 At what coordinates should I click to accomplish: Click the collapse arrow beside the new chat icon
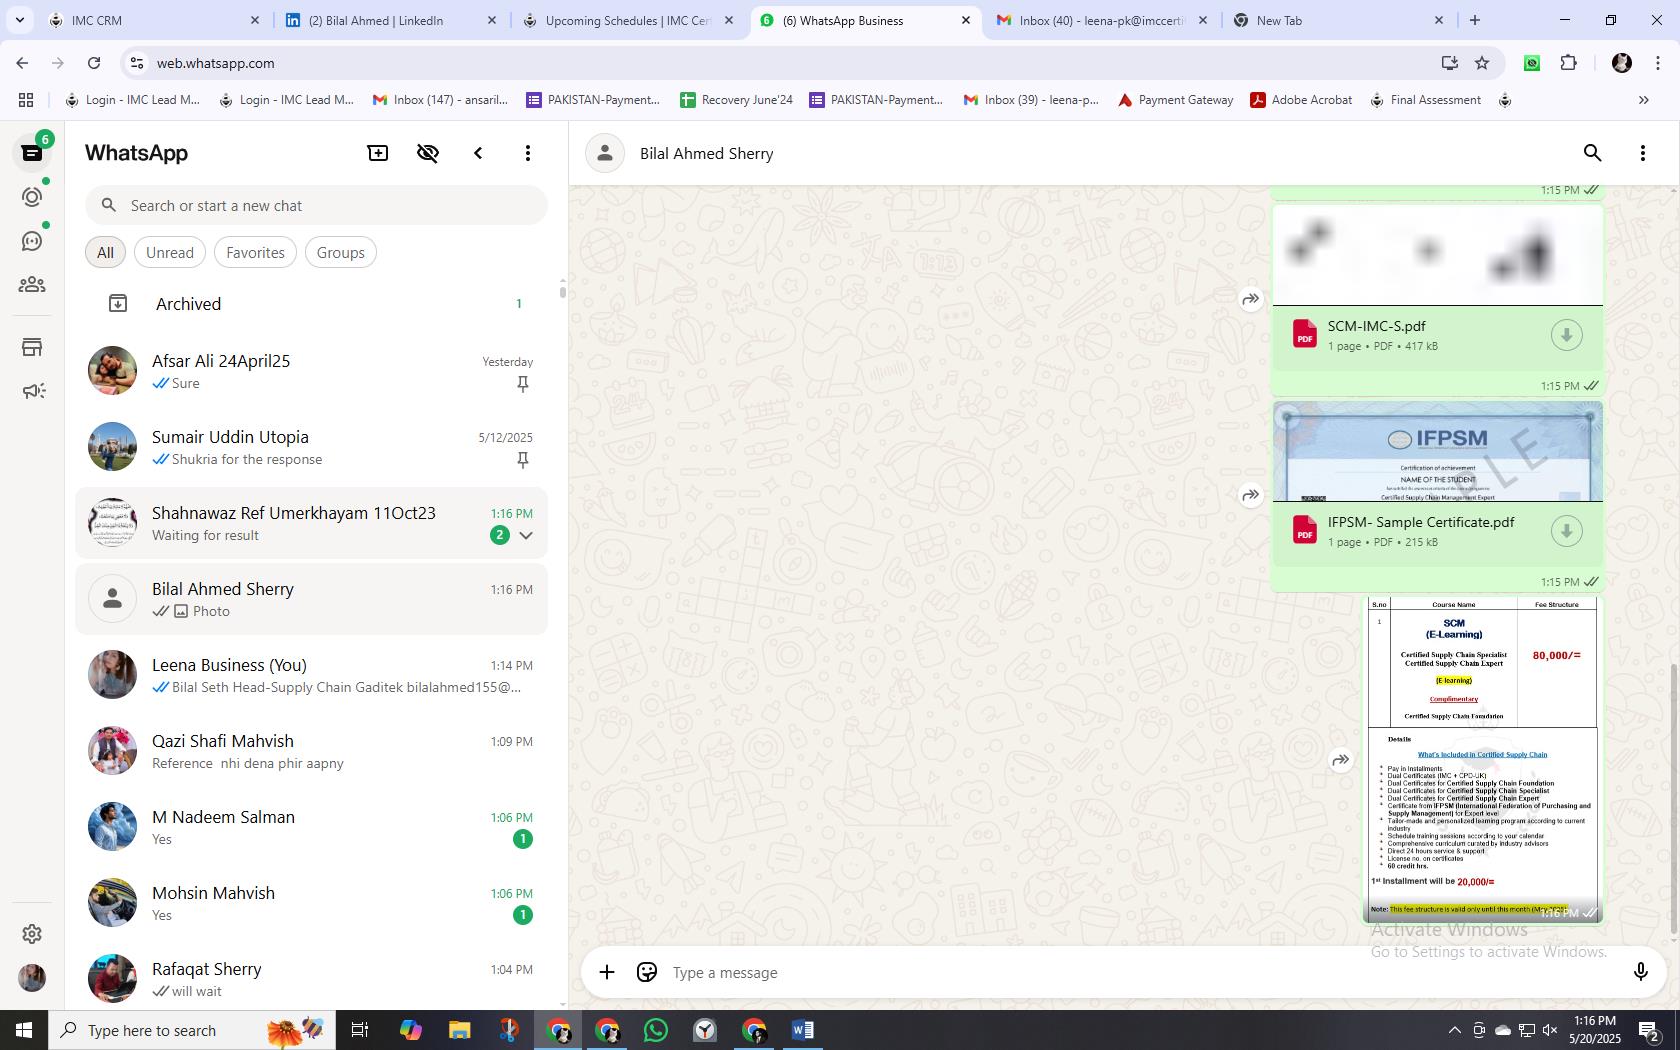pyautogui.click(x=478, y=153)
